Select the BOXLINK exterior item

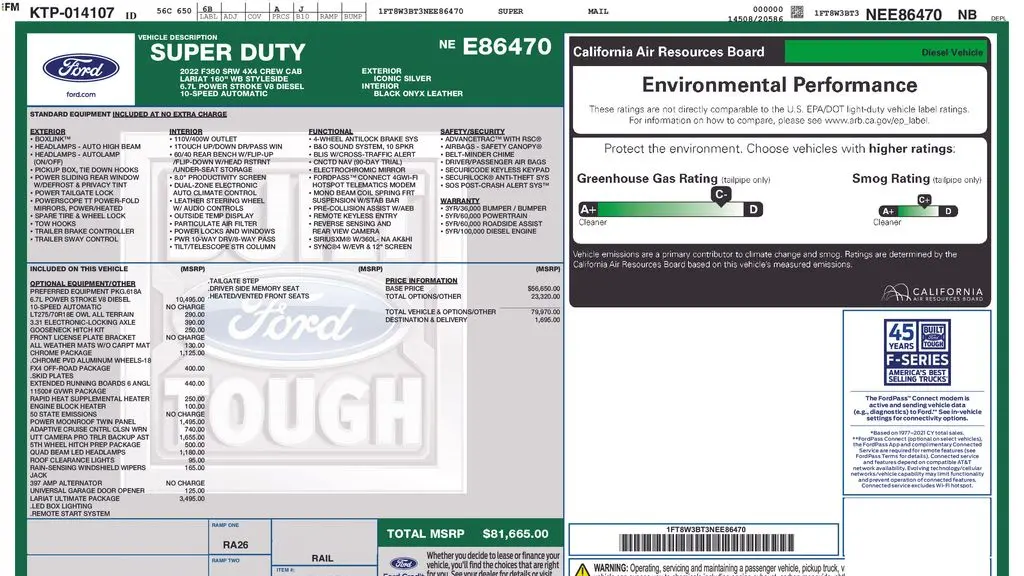click(x=52, y=139)
